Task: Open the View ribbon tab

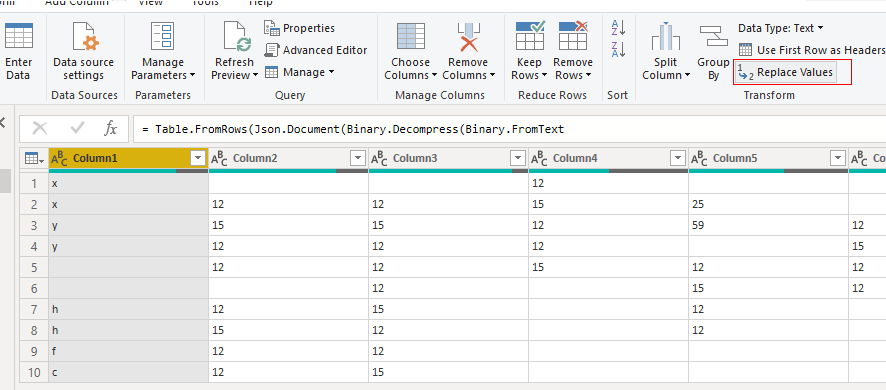Action: [150, 3]
